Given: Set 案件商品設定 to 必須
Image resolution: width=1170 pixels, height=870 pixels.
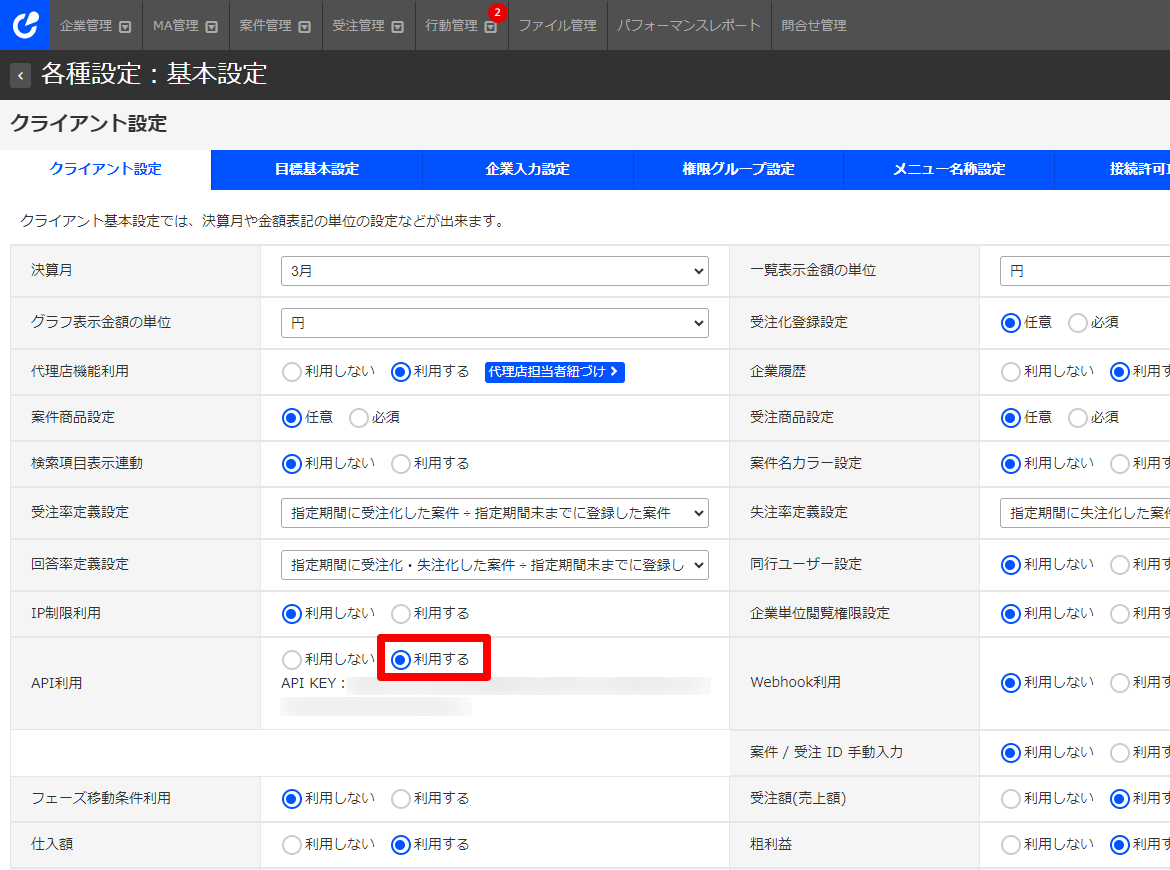Looking at the screenshot, I should tap(359, 418).
